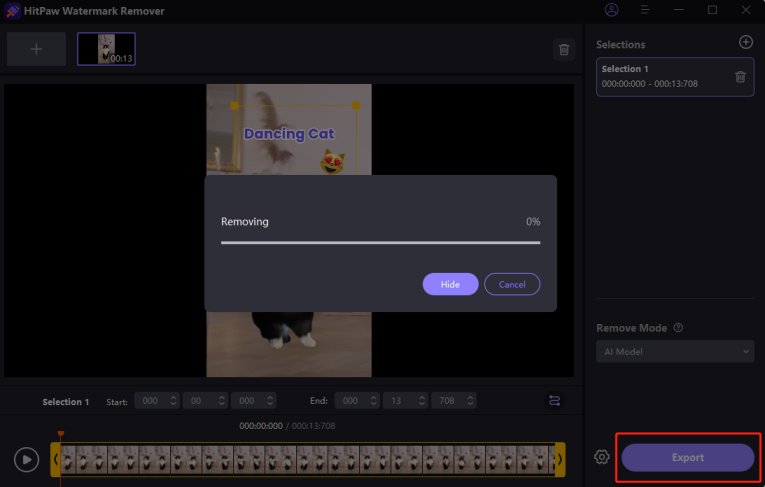Play the video with the play button
The width and height of the screenshot is (765, 487).
[26, 459]
